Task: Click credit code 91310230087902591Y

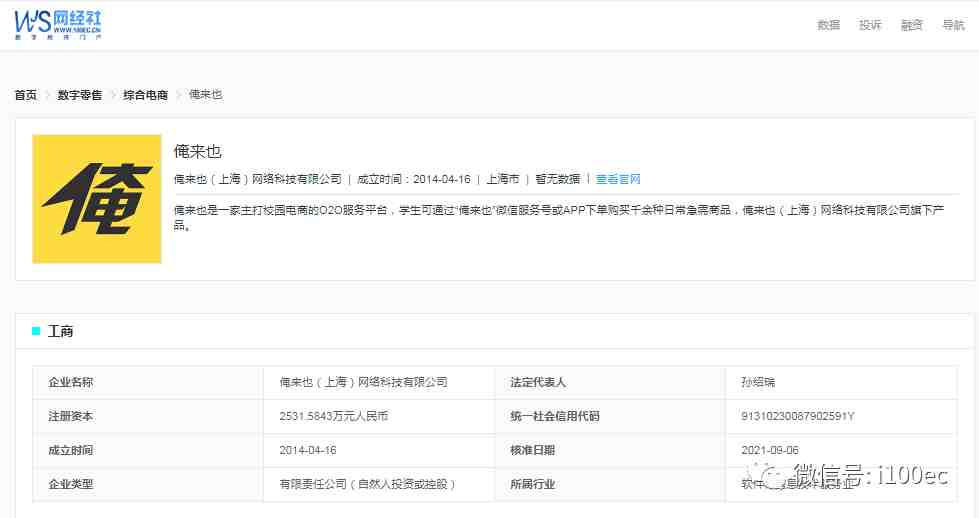Action: (x=798, y=416)
